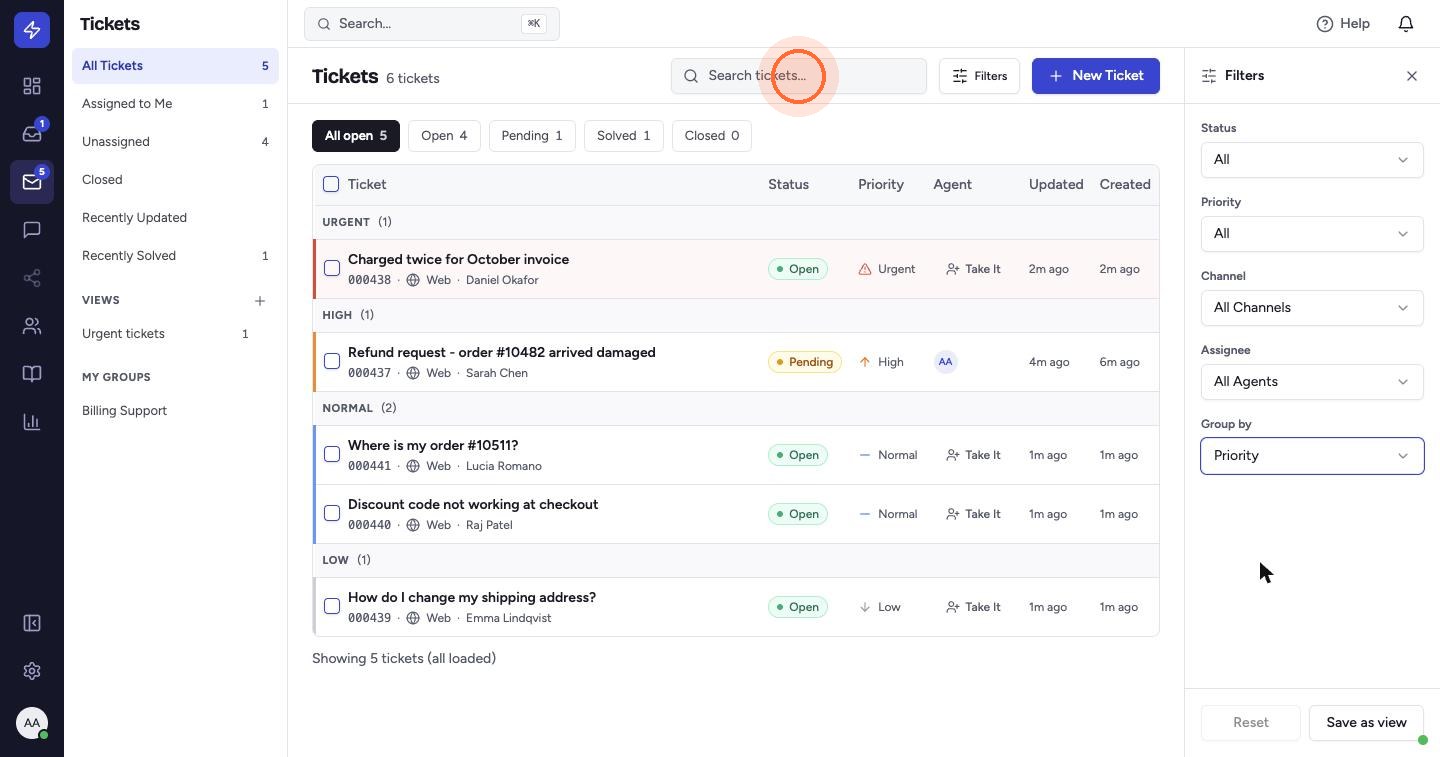Click the Filters button beside search
The image size is (1440, 757).
(979, 76)
